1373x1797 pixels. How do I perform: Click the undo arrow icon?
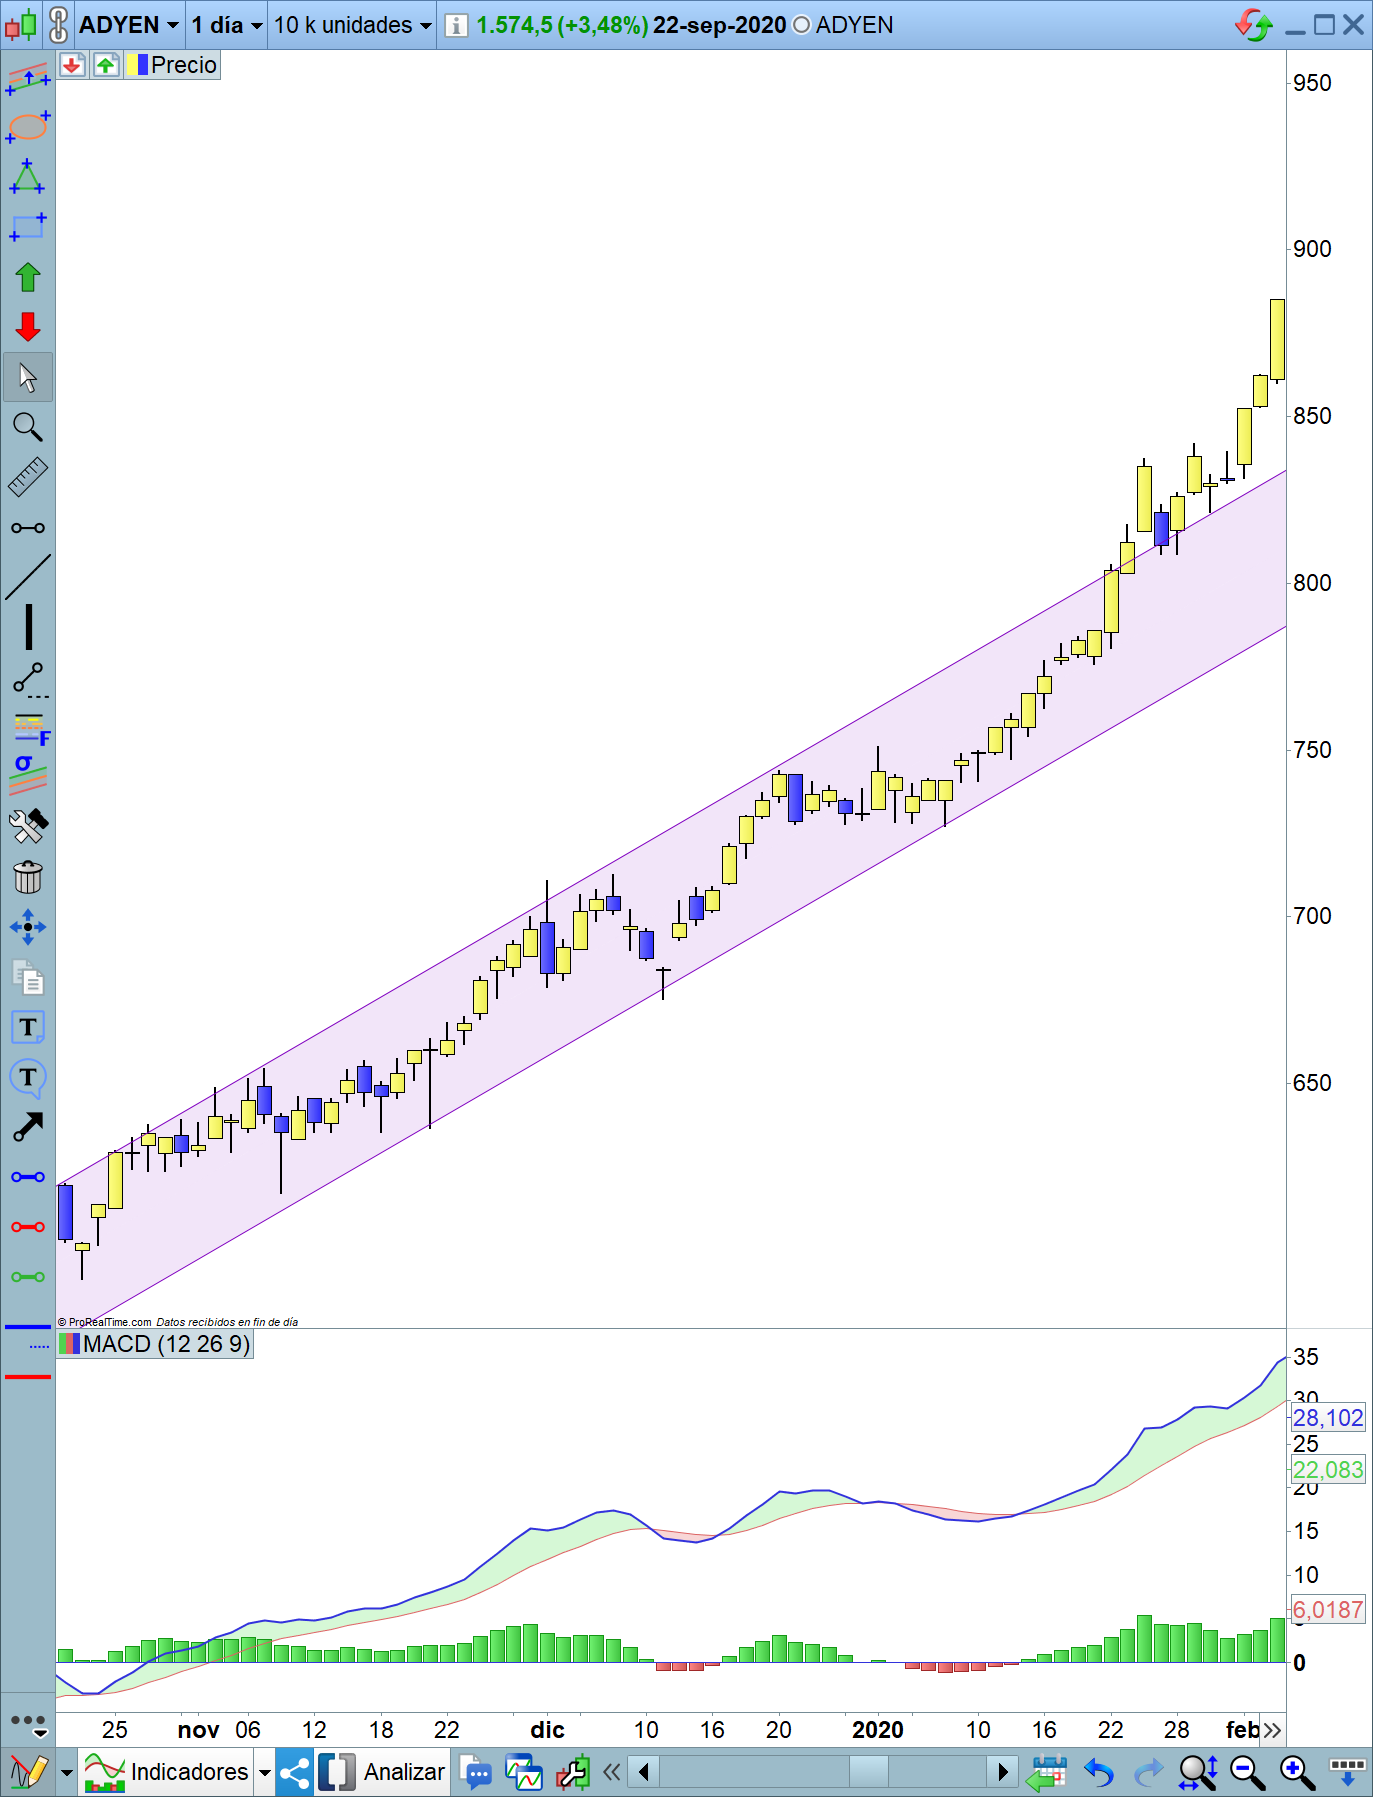coord(1099,1773)
